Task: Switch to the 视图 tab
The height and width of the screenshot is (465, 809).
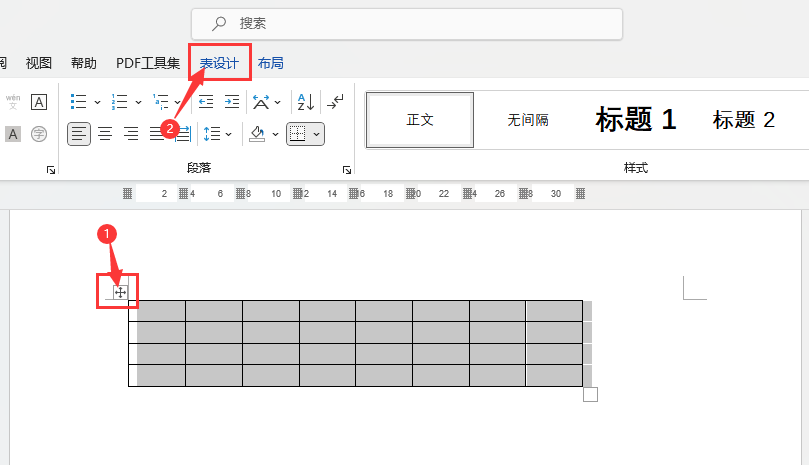Action: [39, 63]
